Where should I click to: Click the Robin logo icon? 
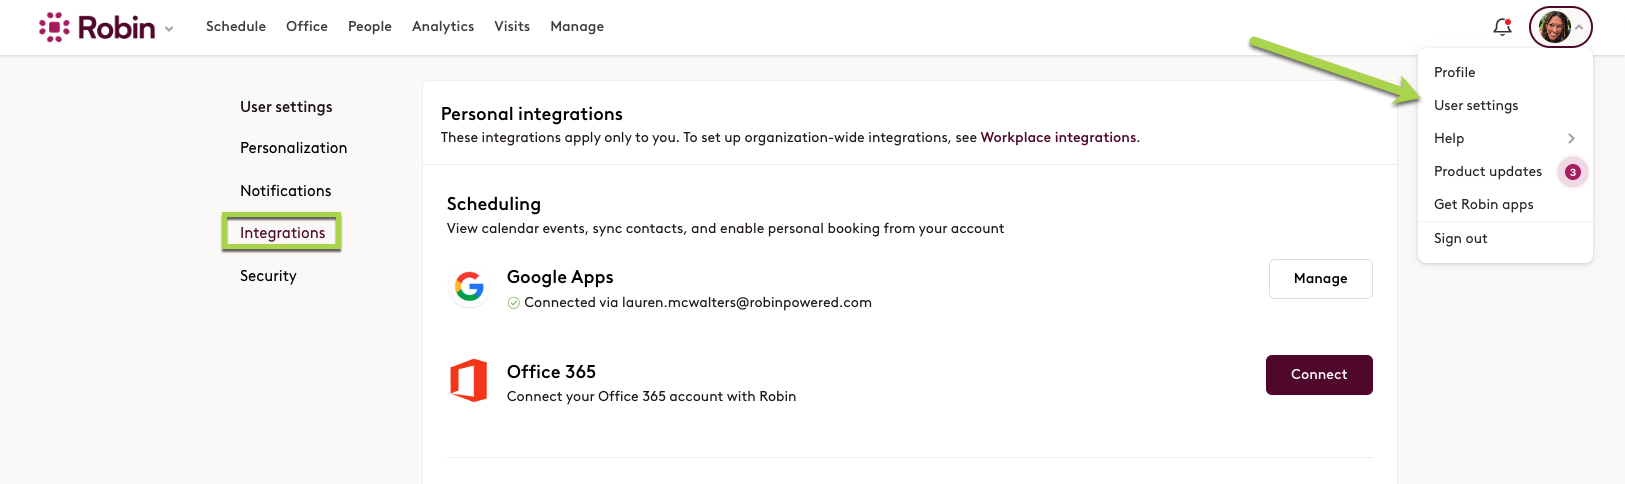click(54, 27)
